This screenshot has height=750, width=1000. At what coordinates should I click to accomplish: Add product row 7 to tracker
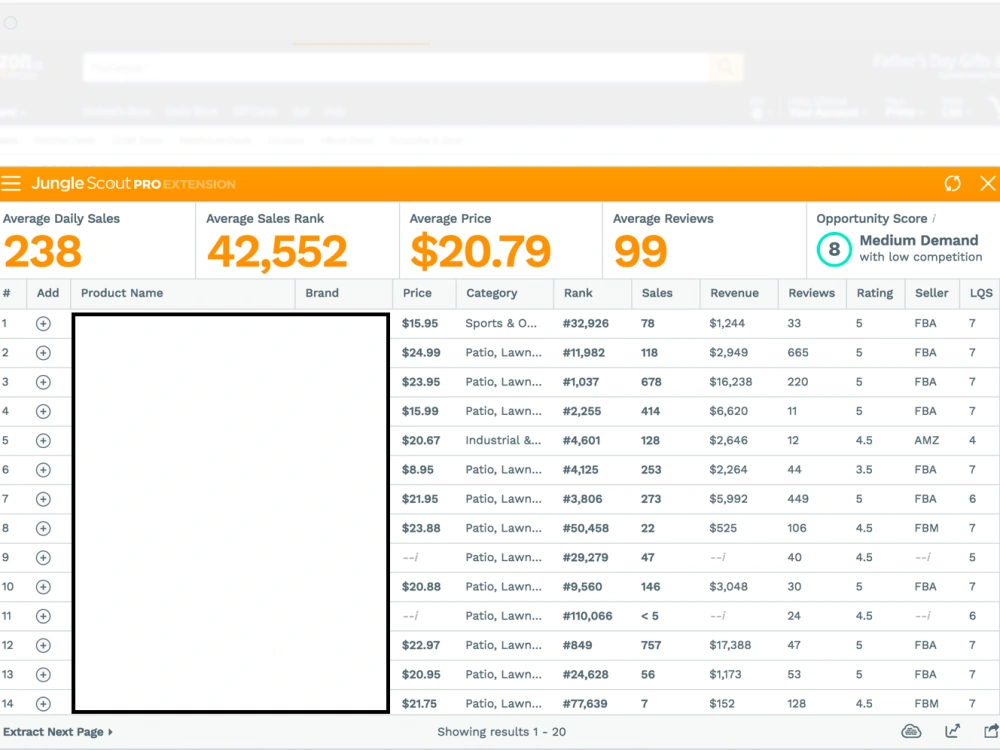click(x=43, y=499)
